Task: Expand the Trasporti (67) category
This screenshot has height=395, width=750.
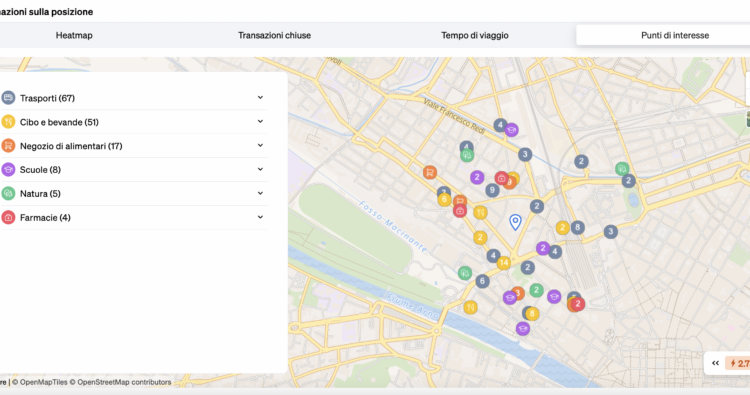Action: point(260,98)
